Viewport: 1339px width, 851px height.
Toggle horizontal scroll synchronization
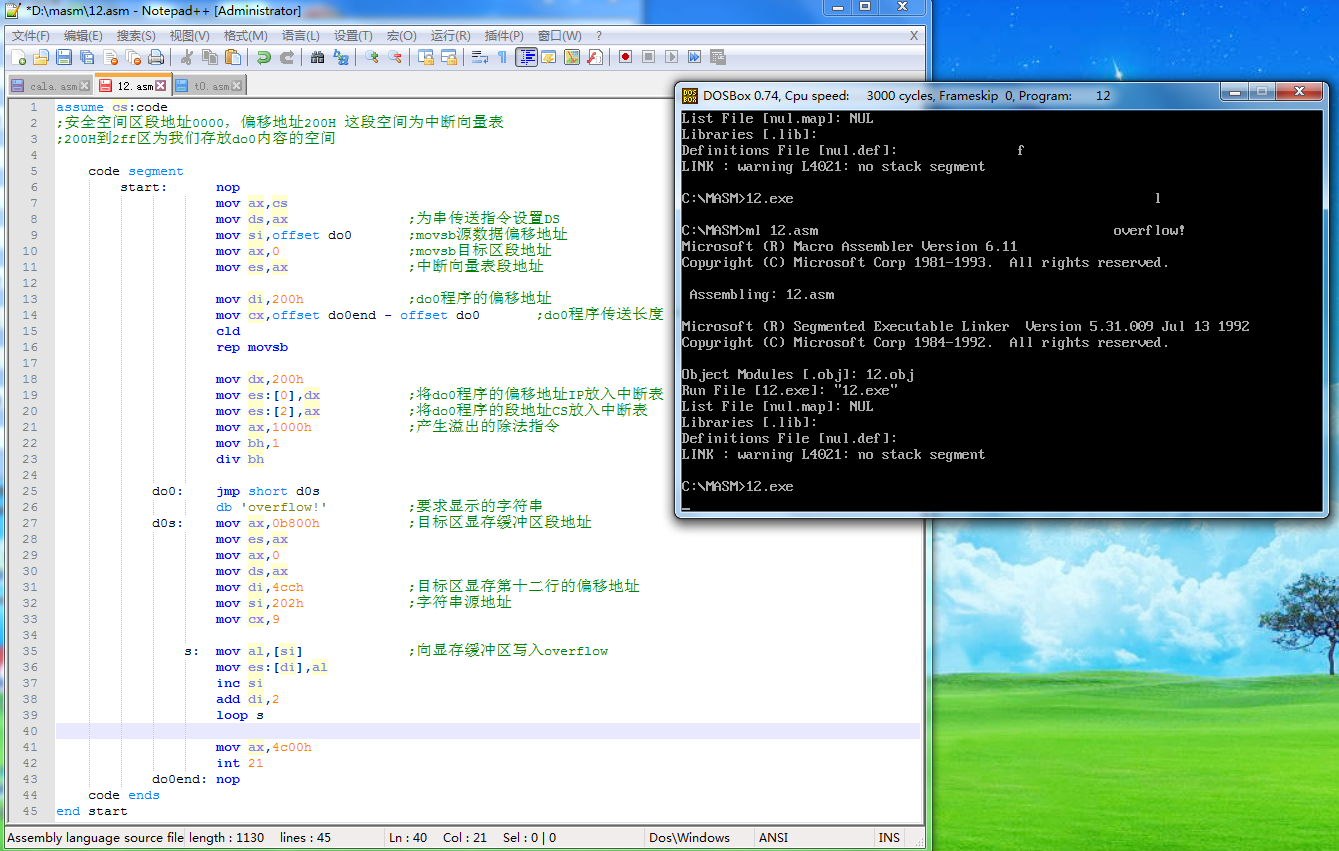click(449, 57)
